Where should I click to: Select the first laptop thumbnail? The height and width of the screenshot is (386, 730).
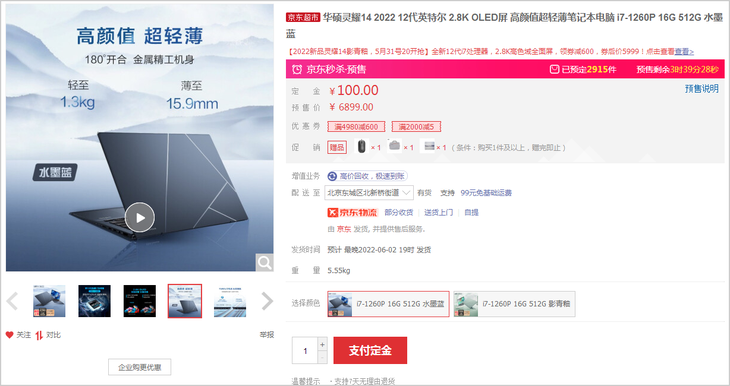(49, 301)
